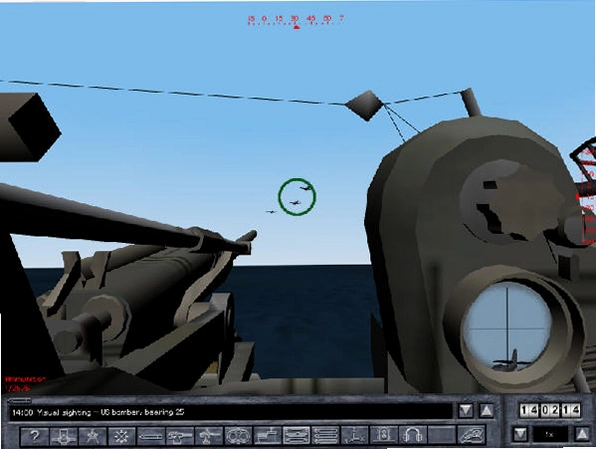Select the compass rose heading icon
This screenshot has height=449, width=596.
(122, 436)
